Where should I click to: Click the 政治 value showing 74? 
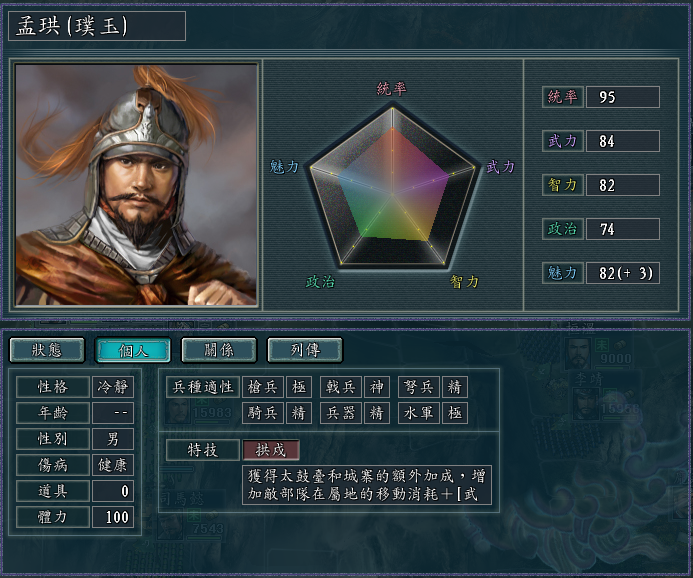click(x=623, y=229)
